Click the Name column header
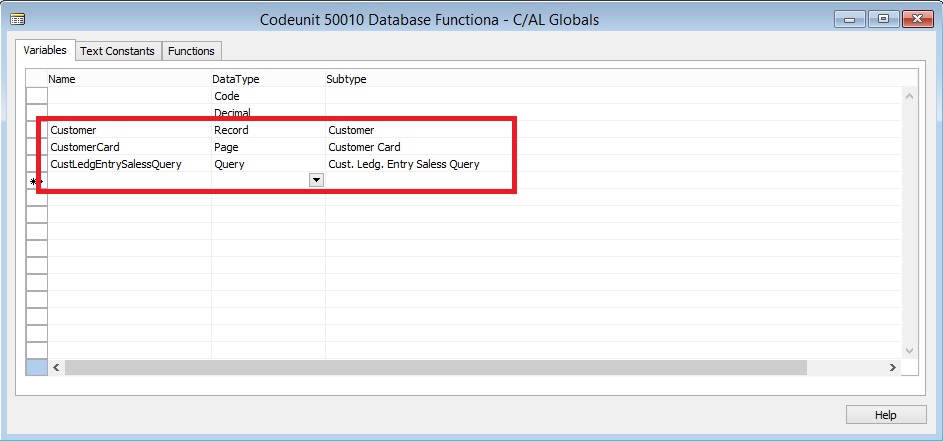The width and height of the screenshot is (943, 441). click(x=62, y=78)
